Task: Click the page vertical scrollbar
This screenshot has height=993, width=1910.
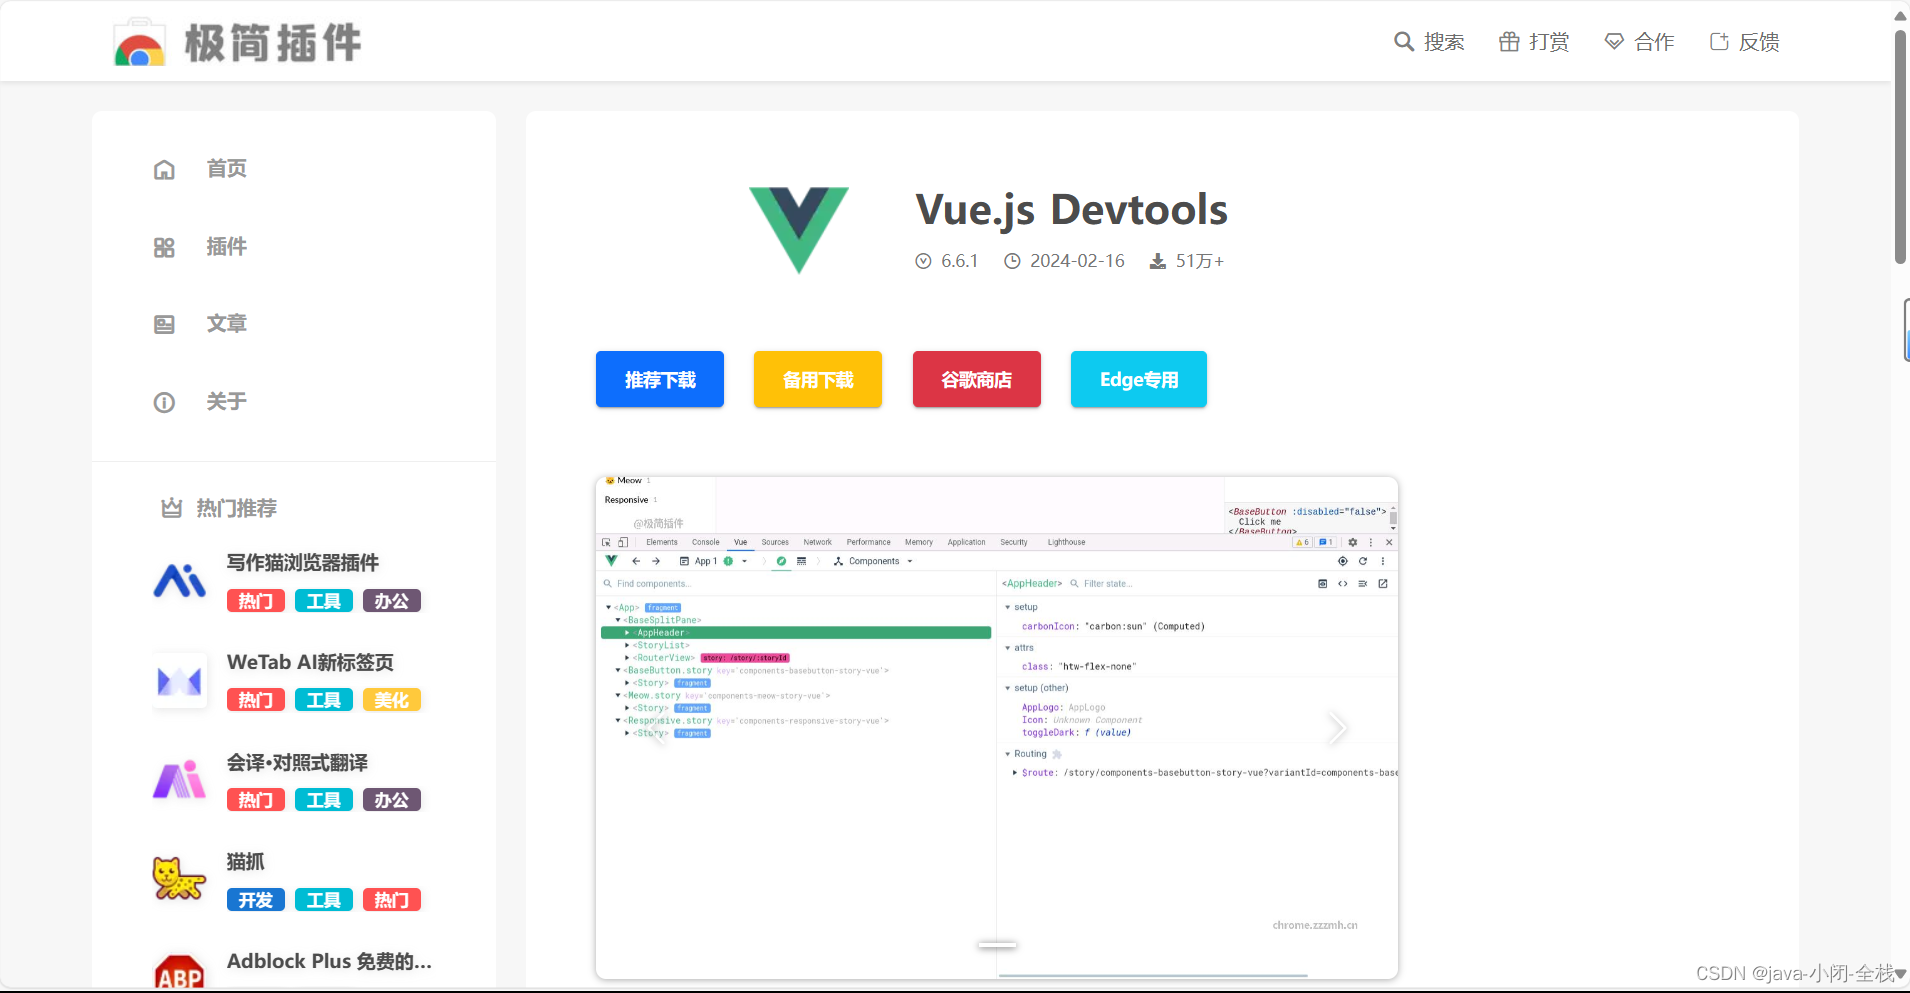Action: pos(1901,147)
